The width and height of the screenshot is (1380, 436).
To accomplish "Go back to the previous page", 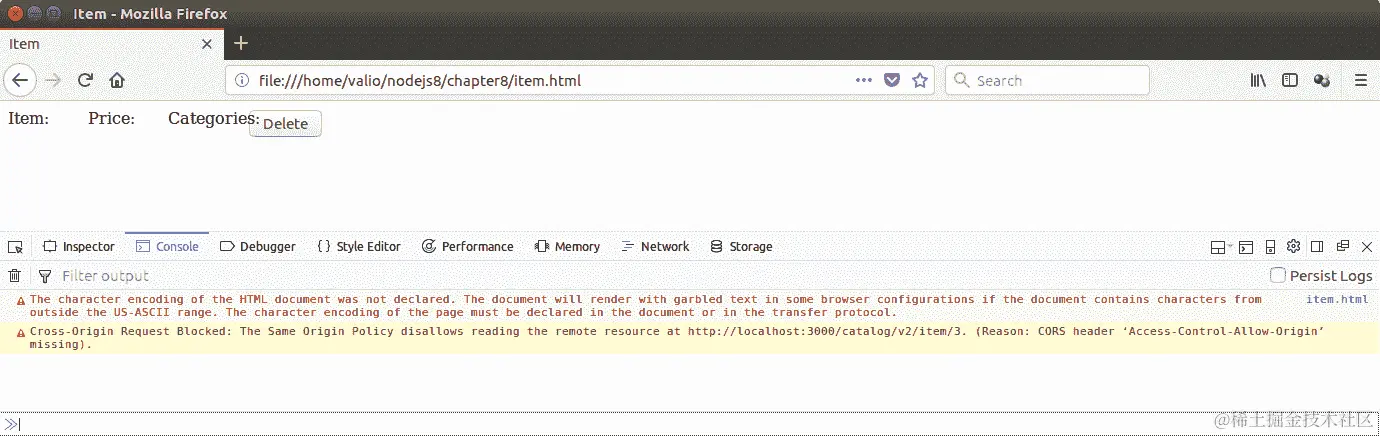I will (20, 81).
